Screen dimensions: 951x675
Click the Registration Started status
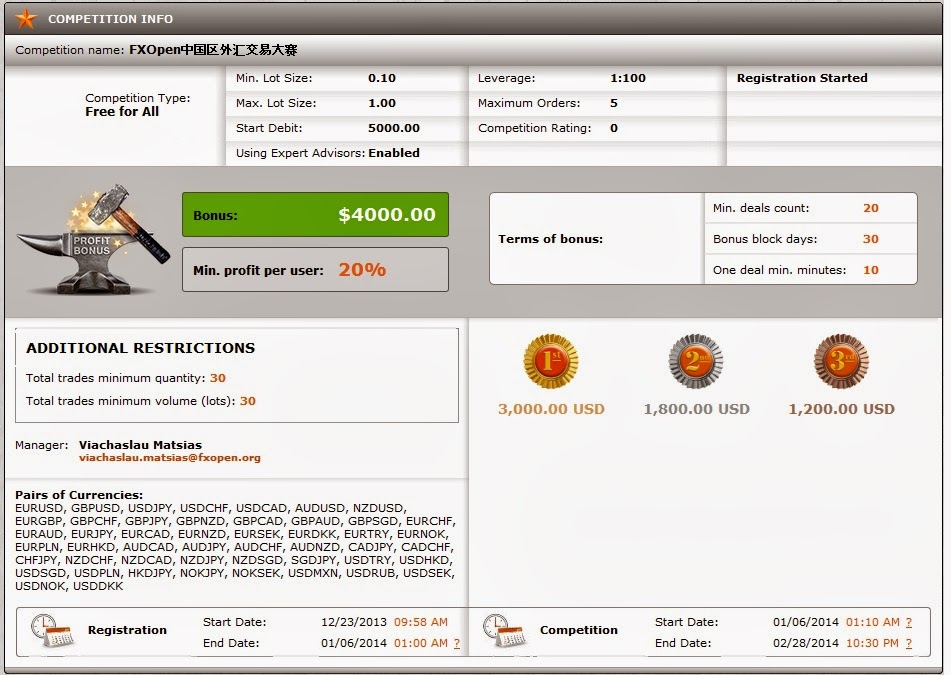pos(802,78)
